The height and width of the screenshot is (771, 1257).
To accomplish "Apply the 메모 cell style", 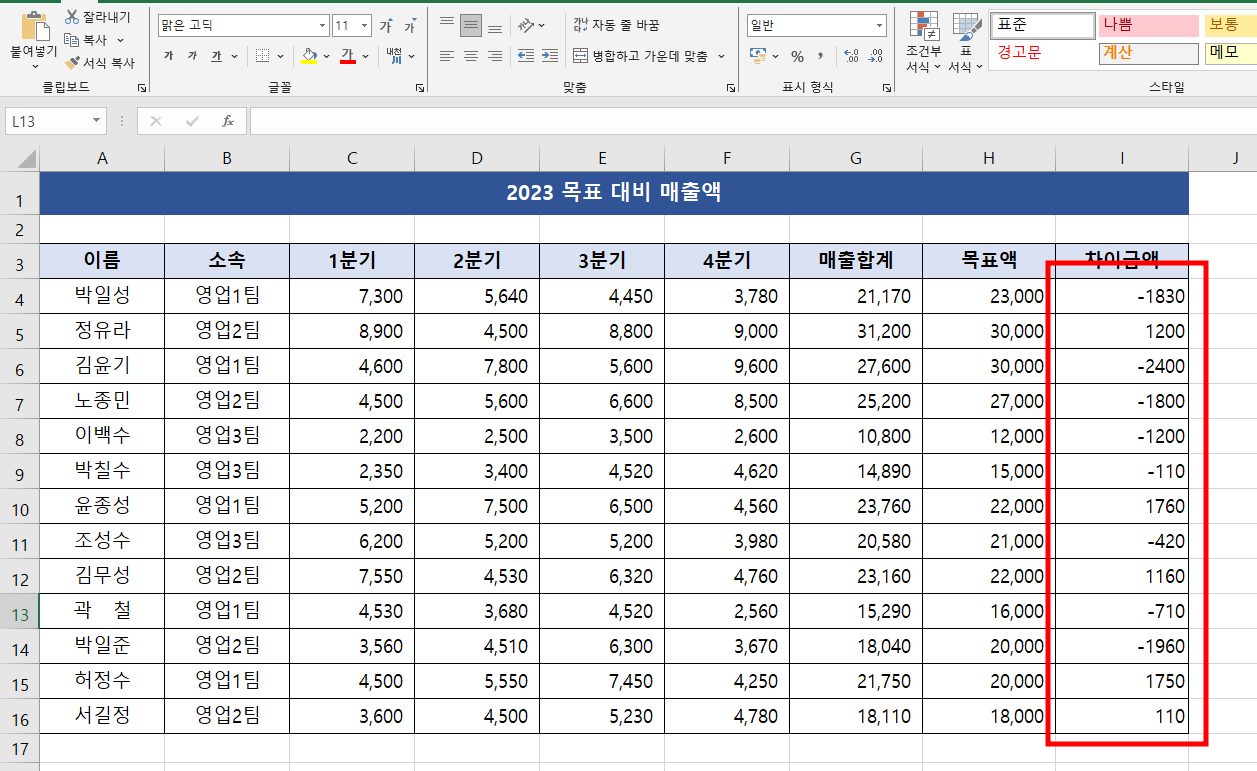I will tap(1230, 53).
